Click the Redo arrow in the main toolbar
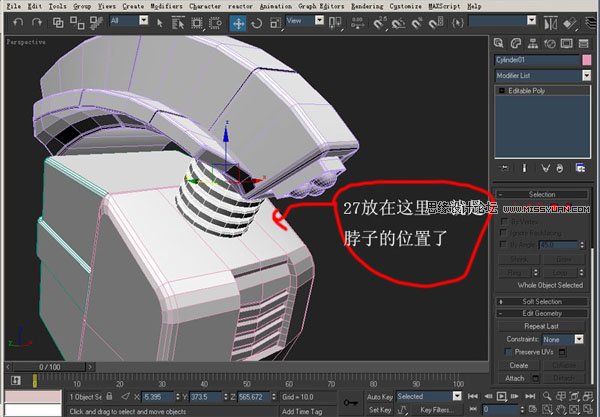The image size is (600, 417). (37, 23)
